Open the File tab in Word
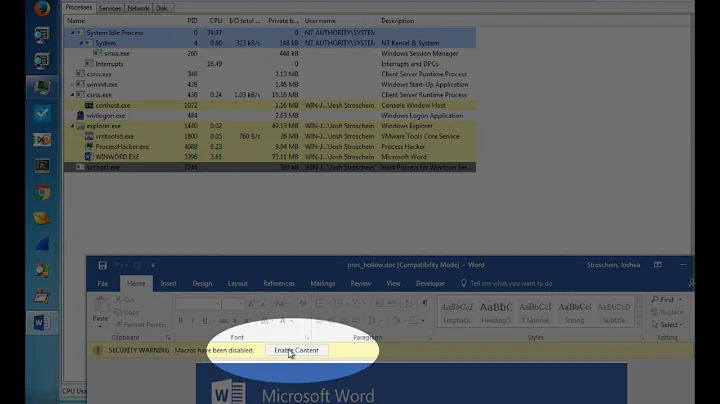Viewport: 720px width, 404px height. tap(103, 284)
